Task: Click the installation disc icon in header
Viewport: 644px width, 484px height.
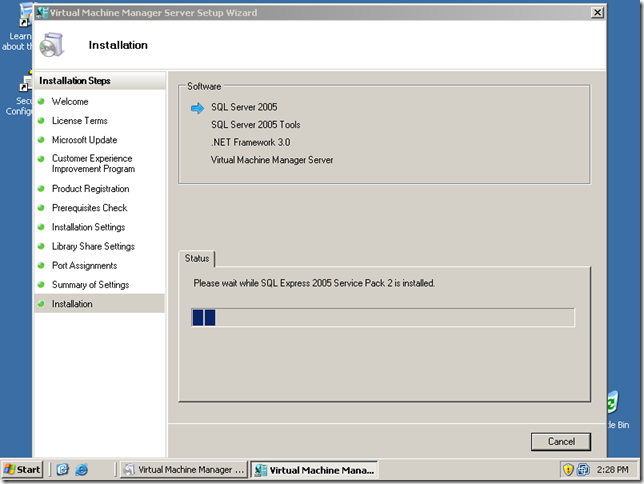Action: tap(52, 45)
